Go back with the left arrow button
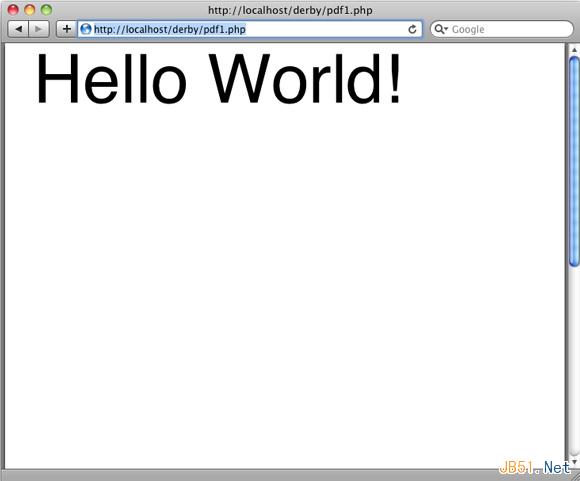 tap(18, 29)
